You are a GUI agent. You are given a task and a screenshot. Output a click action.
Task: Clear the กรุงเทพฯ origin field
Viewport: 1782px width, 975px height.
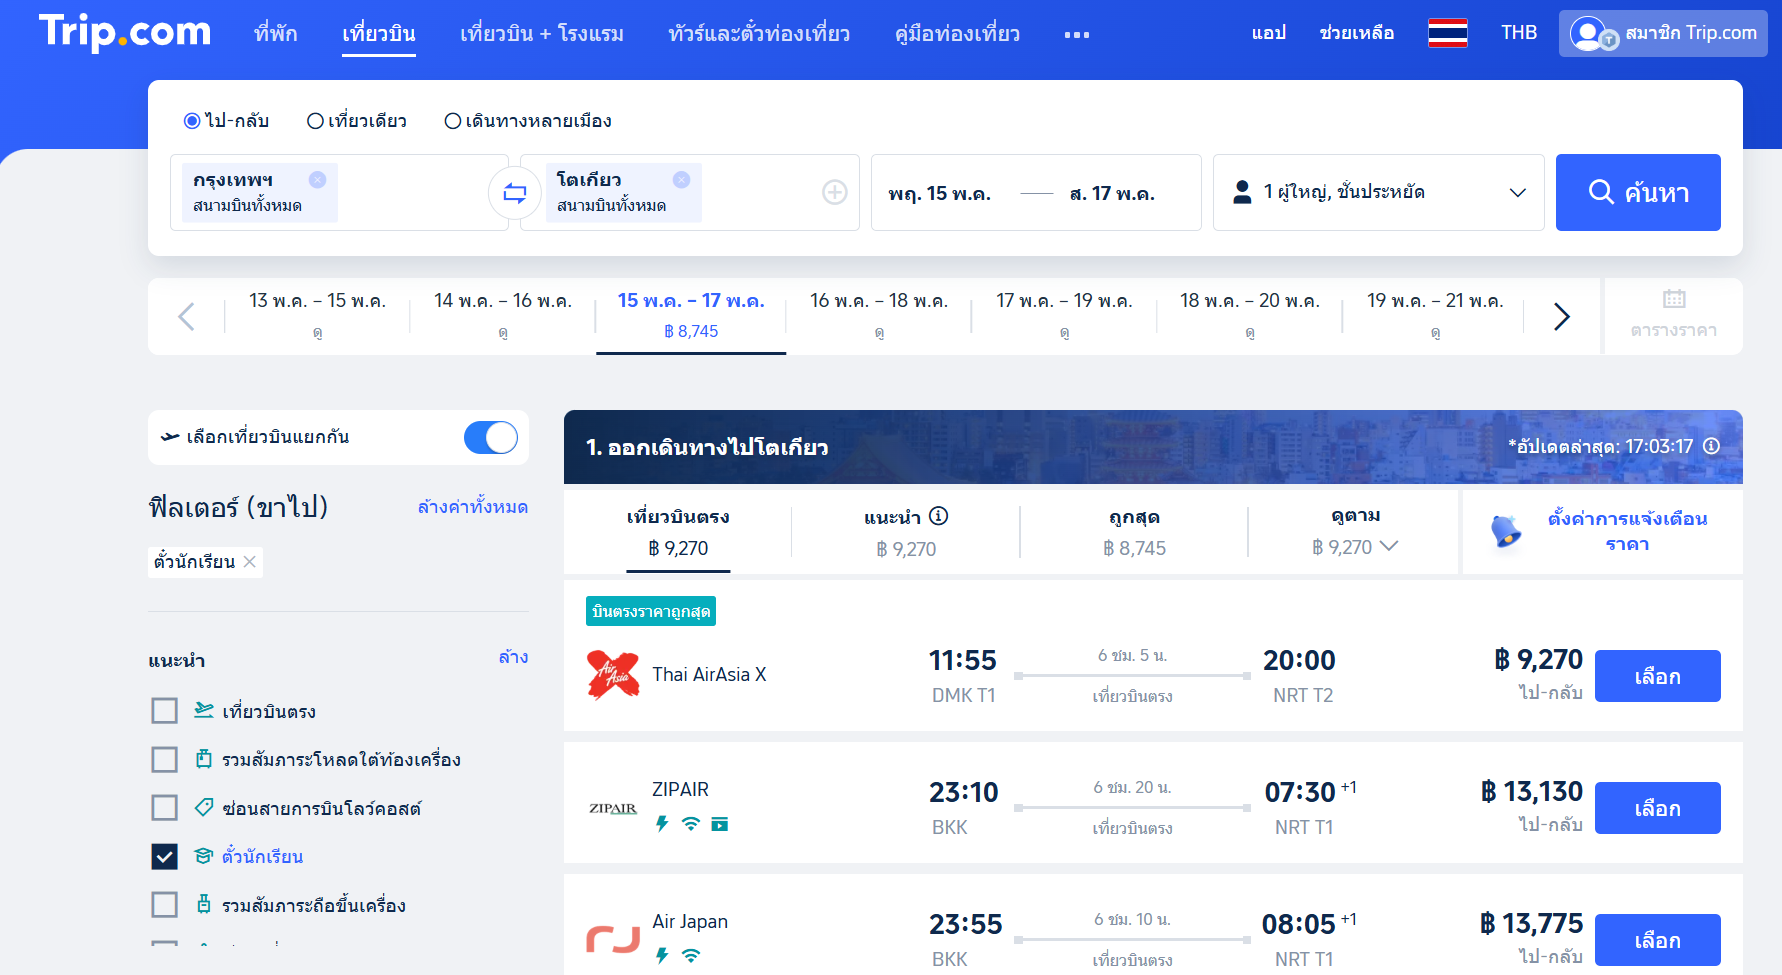click(317, 180)
